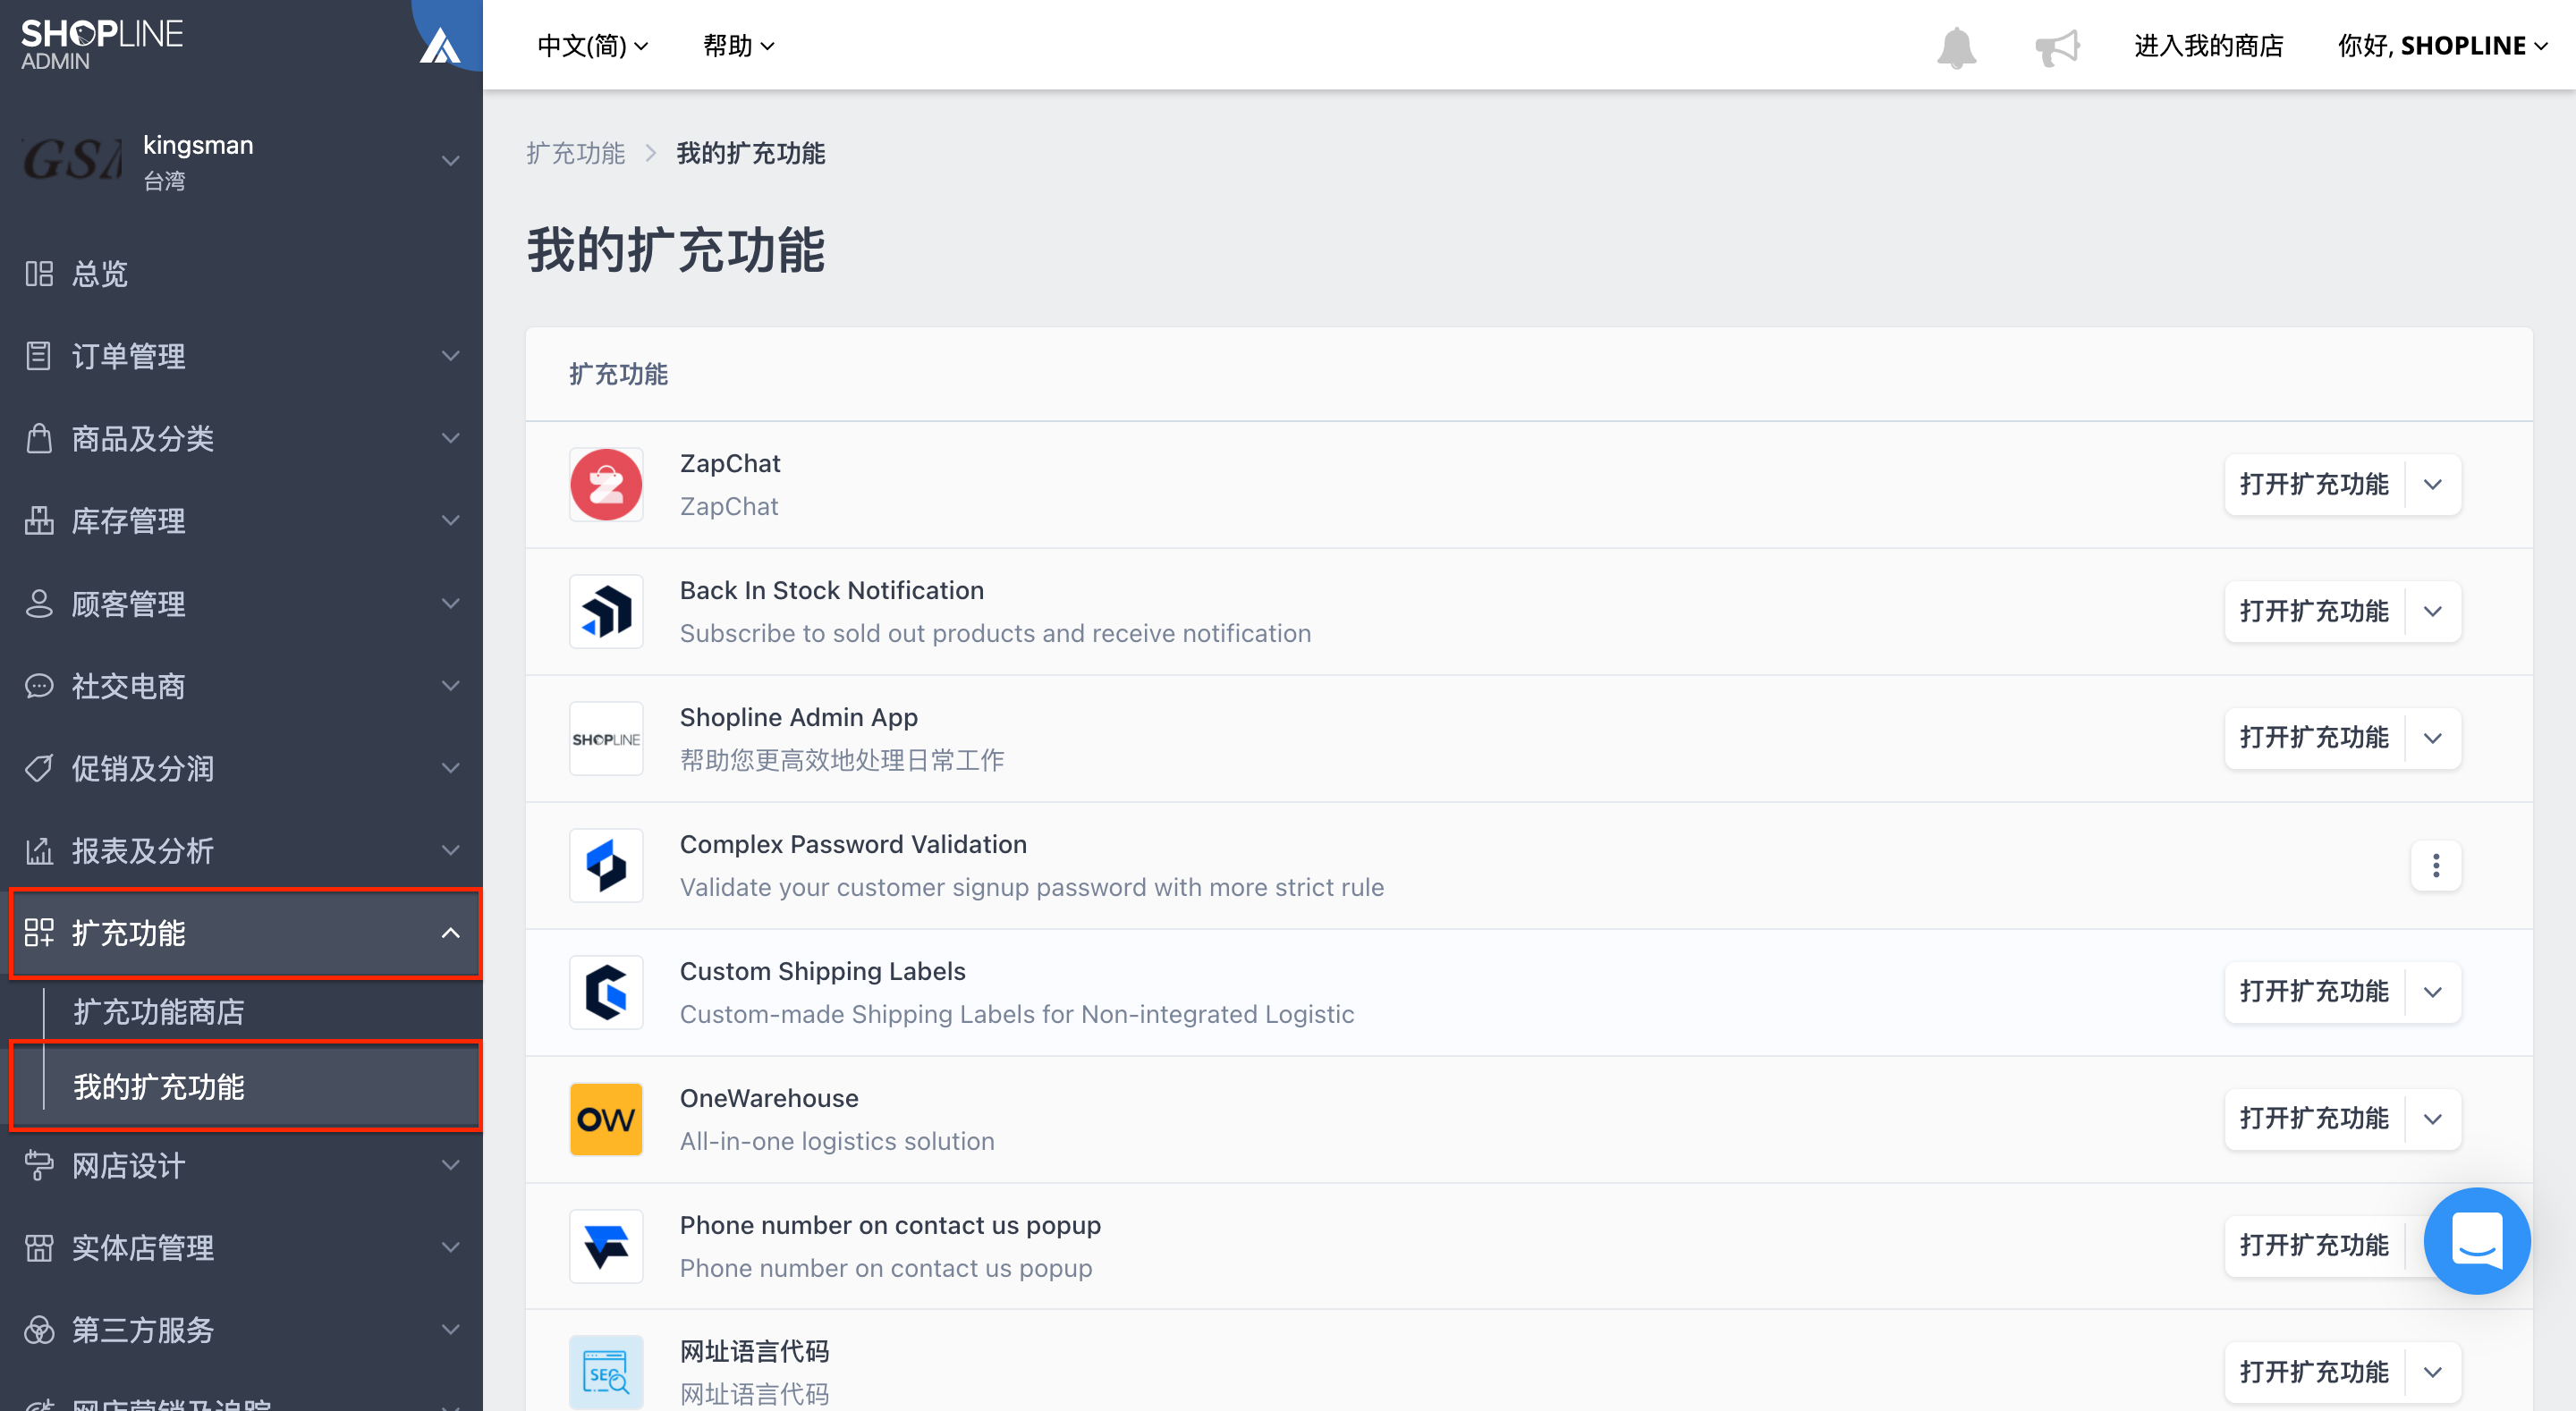Collapse the 扩充功能 sidebar section
Viewport: 2576px width, 1411px height.
(x=246, y=933)
